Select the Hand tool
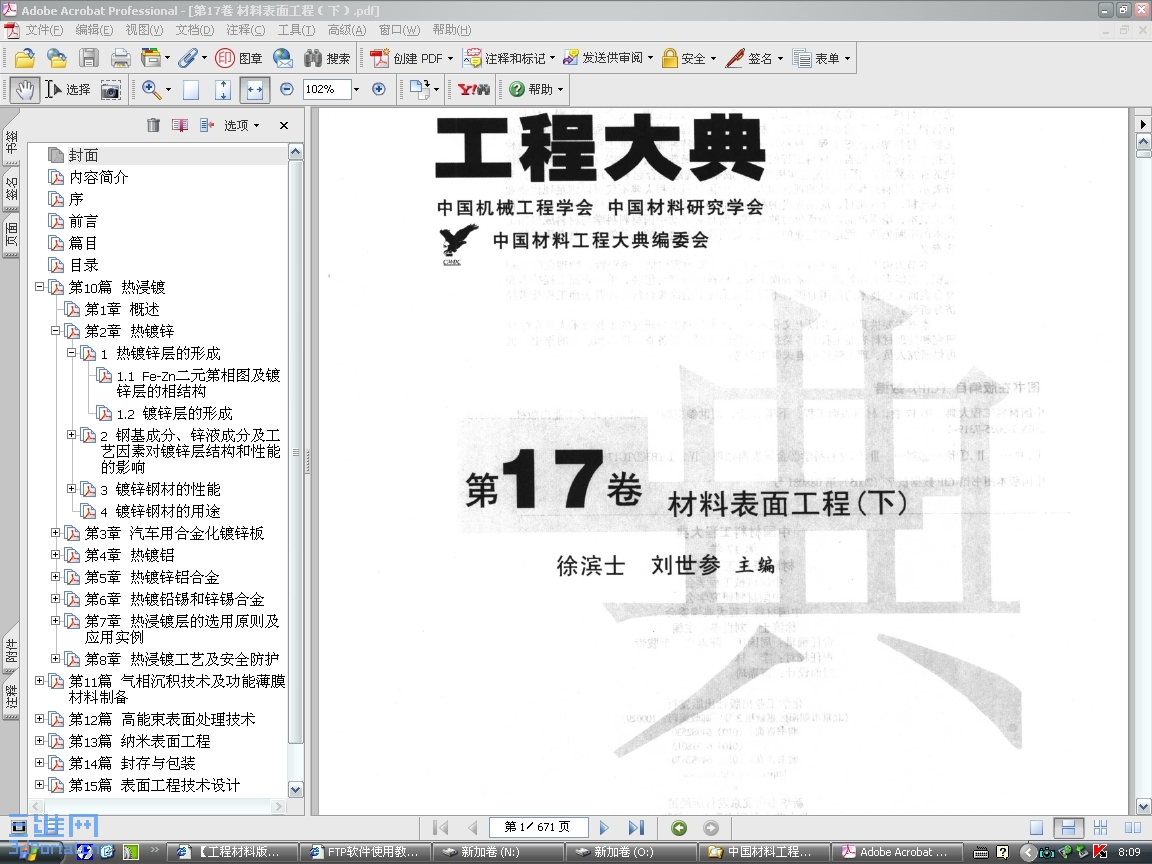The image size is (1152, 864). coord(25,90)
